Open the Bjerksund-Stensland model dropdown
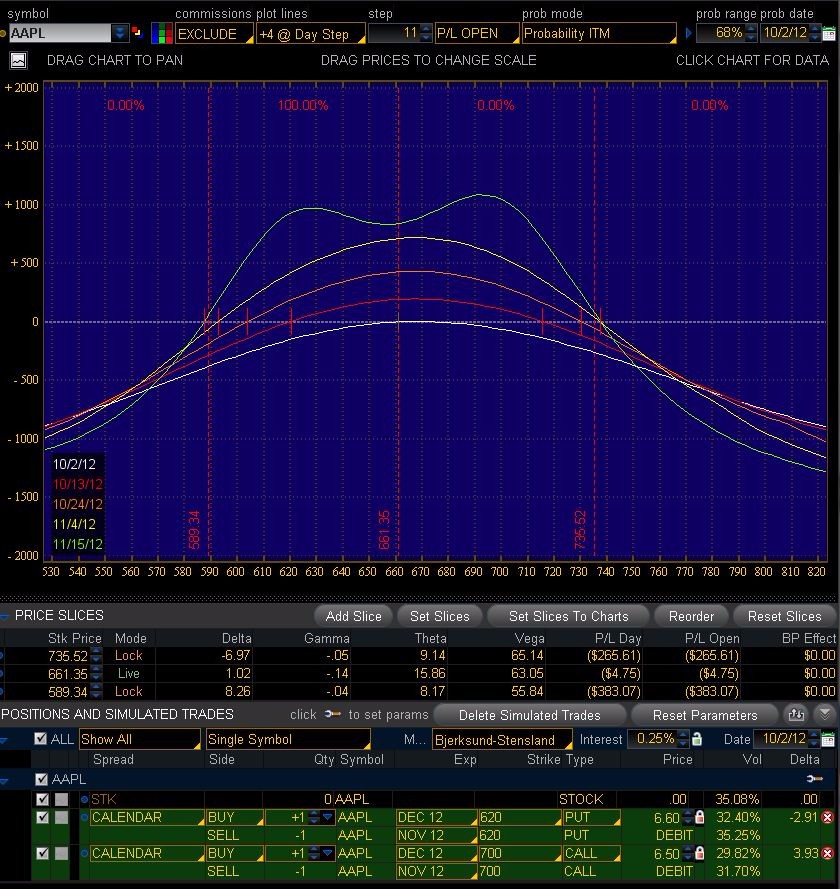The width and height of the screenshot is (840, 889). tap(502, 739)
